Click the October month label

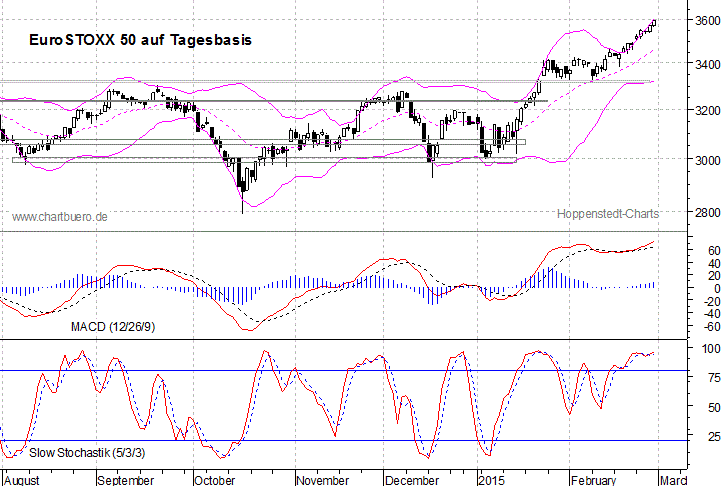[214, 480]
